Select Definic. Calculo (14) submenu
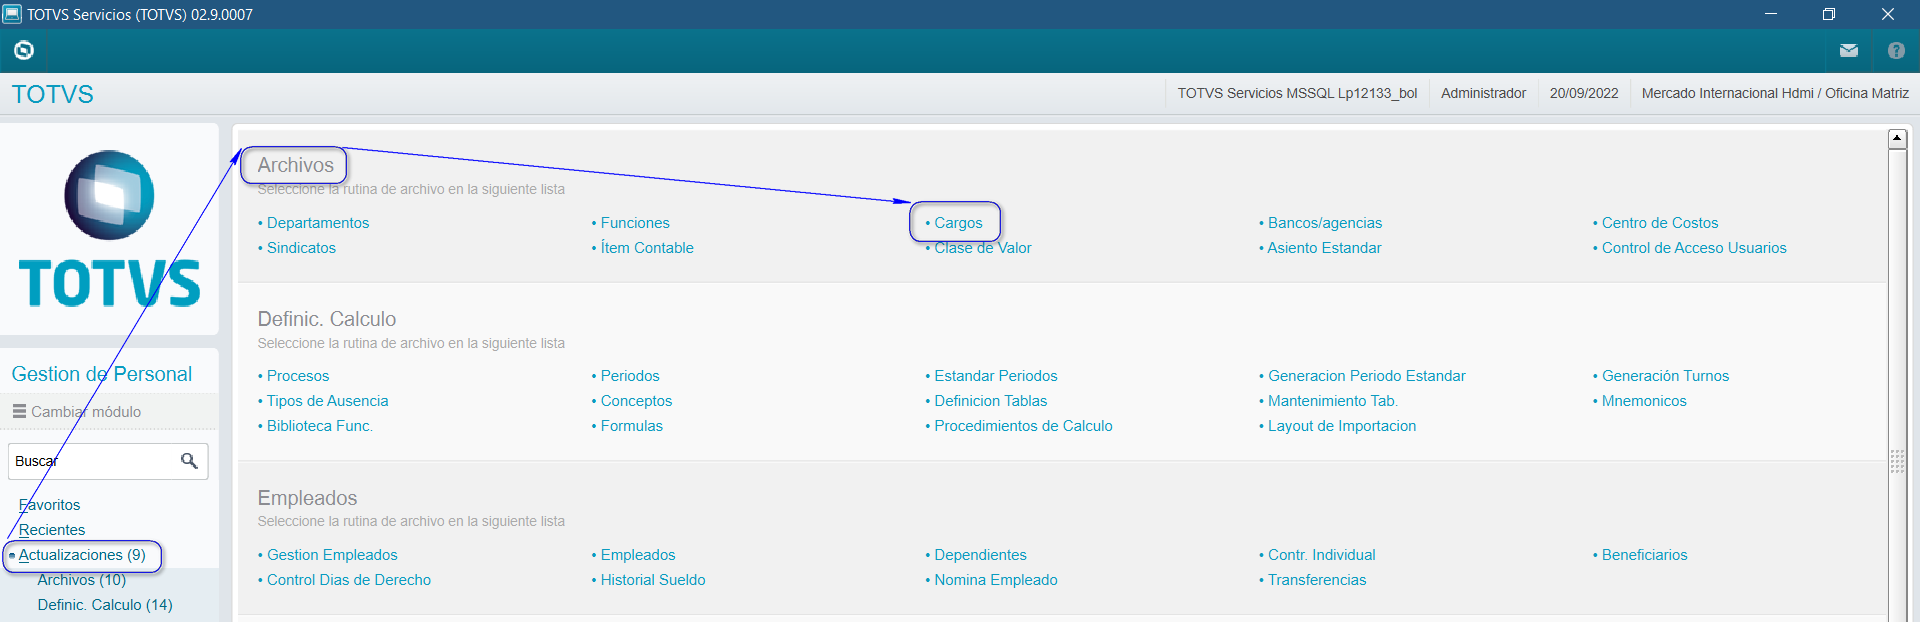The image size is (1920, 622). point(105,605)
